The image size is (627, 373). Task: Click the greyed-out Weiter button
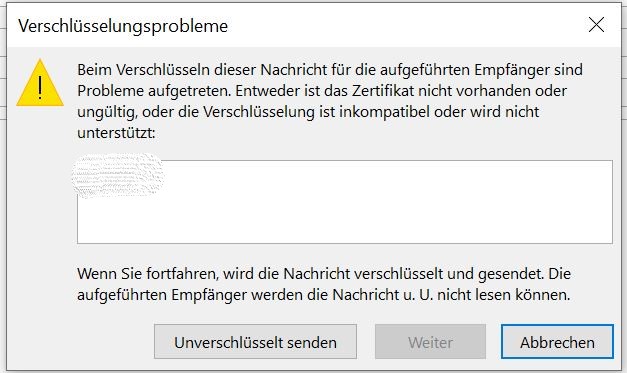pos(430,342)
